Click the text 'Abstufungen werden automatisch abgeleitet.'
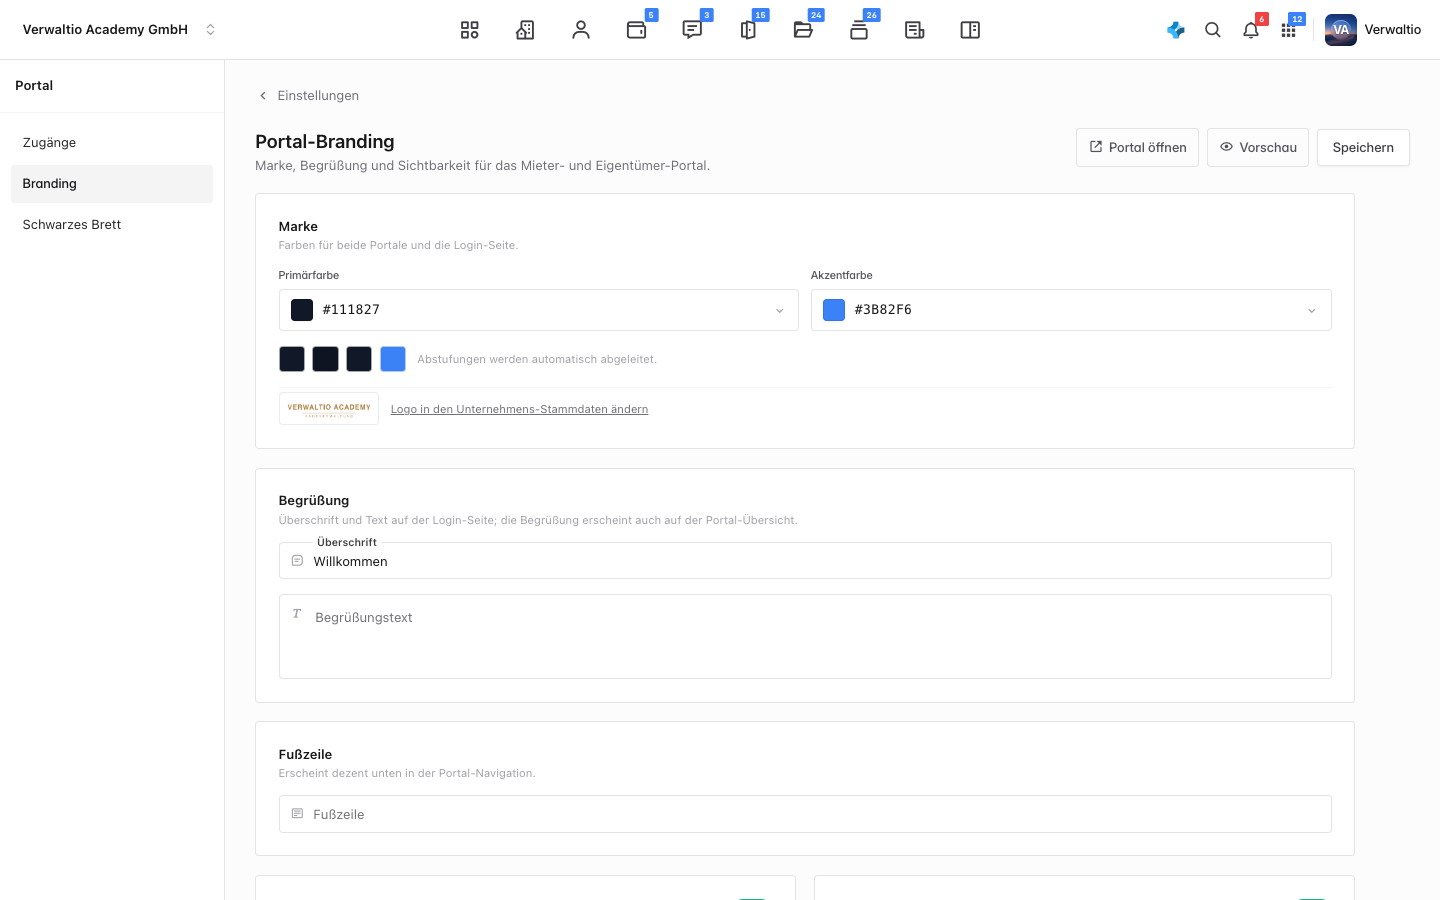The image size is (1440, 900). (537, 360)
